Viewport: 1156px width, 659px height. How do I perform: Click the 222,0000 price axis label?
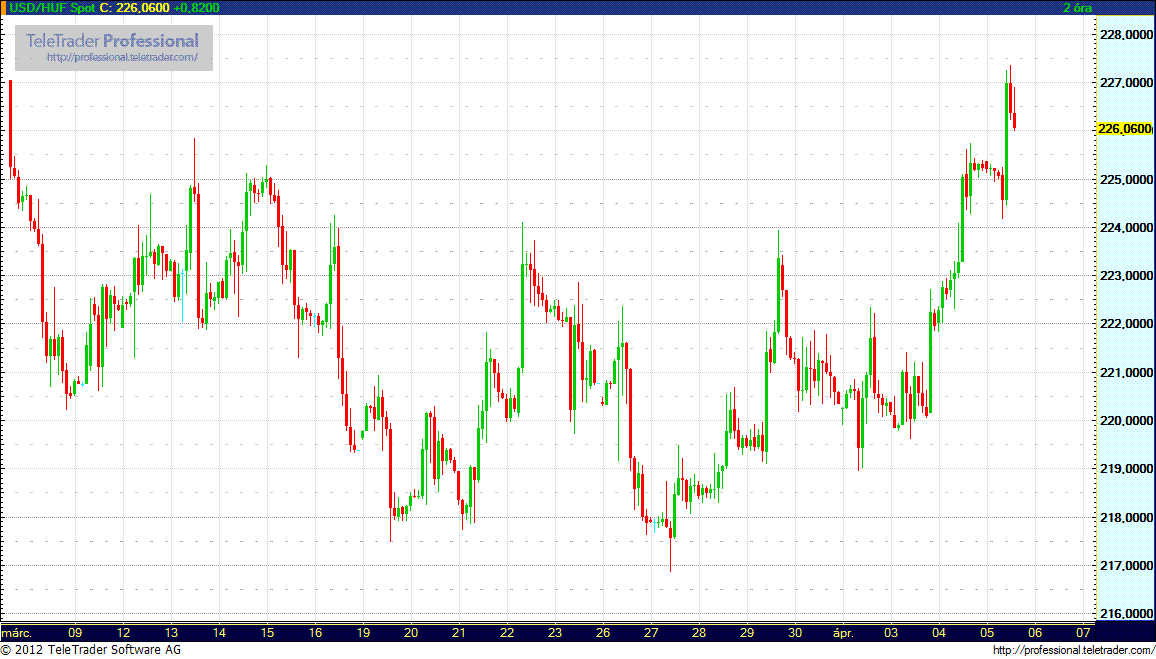[x=1125, y=324]
